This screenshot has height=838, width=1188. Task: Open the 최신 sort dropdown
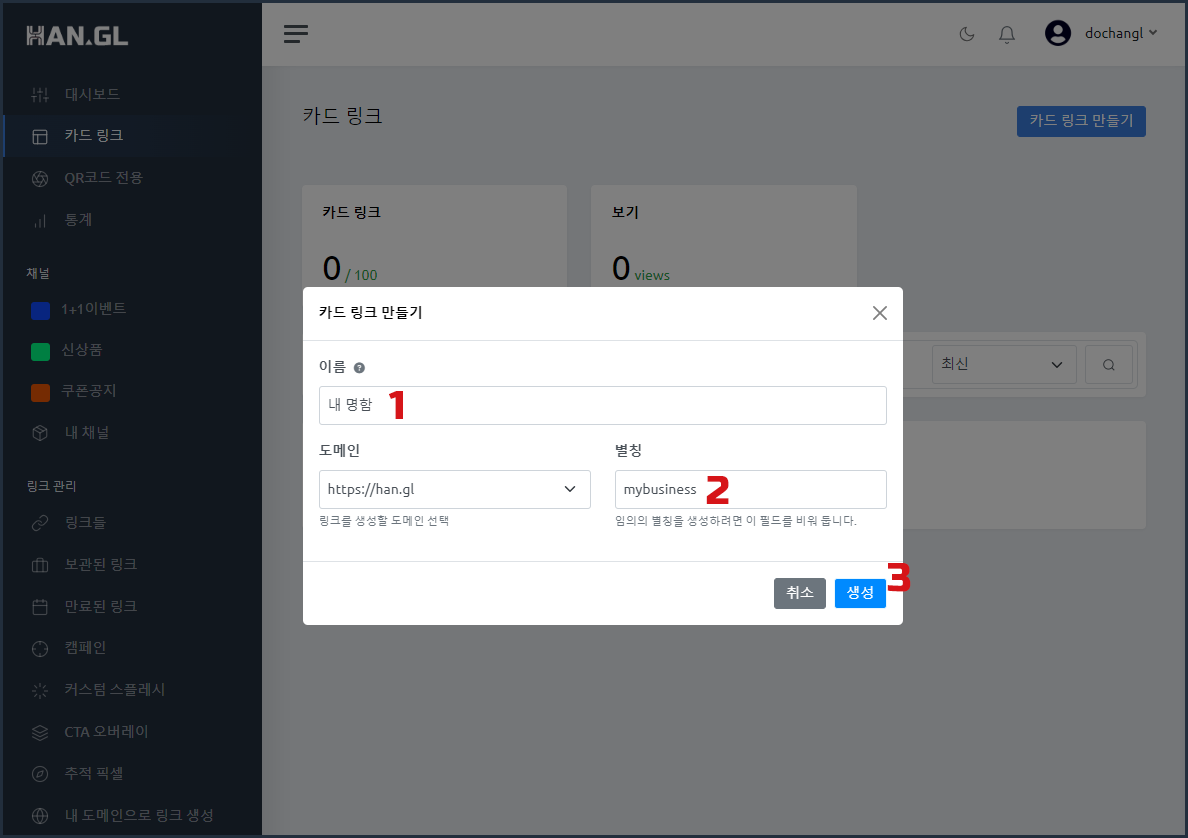(1003, 364)
